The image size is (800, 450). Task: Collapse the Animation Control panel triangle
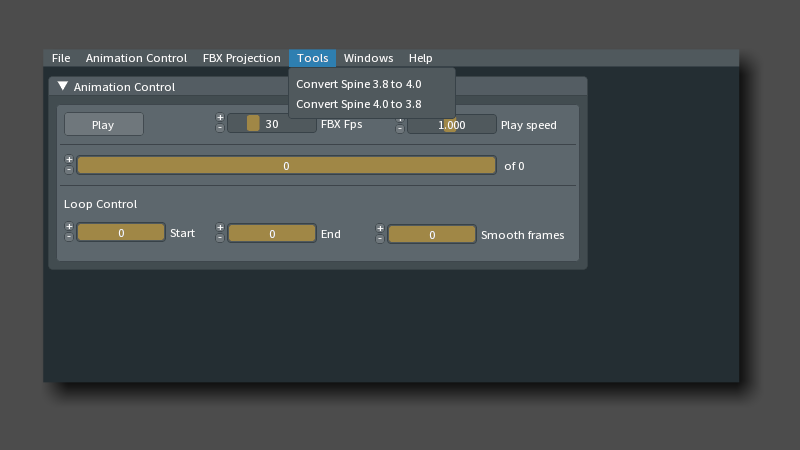coord(62,87)
